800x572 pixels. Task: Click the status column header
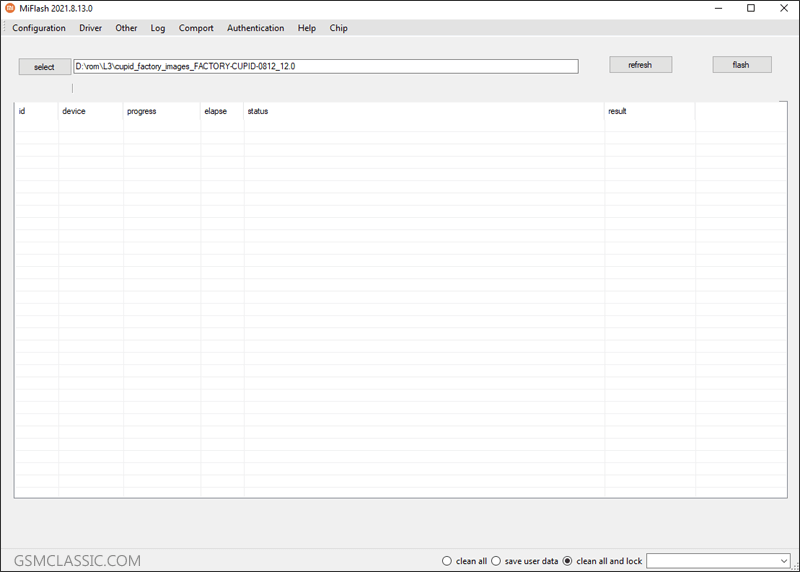pos(424,111)
